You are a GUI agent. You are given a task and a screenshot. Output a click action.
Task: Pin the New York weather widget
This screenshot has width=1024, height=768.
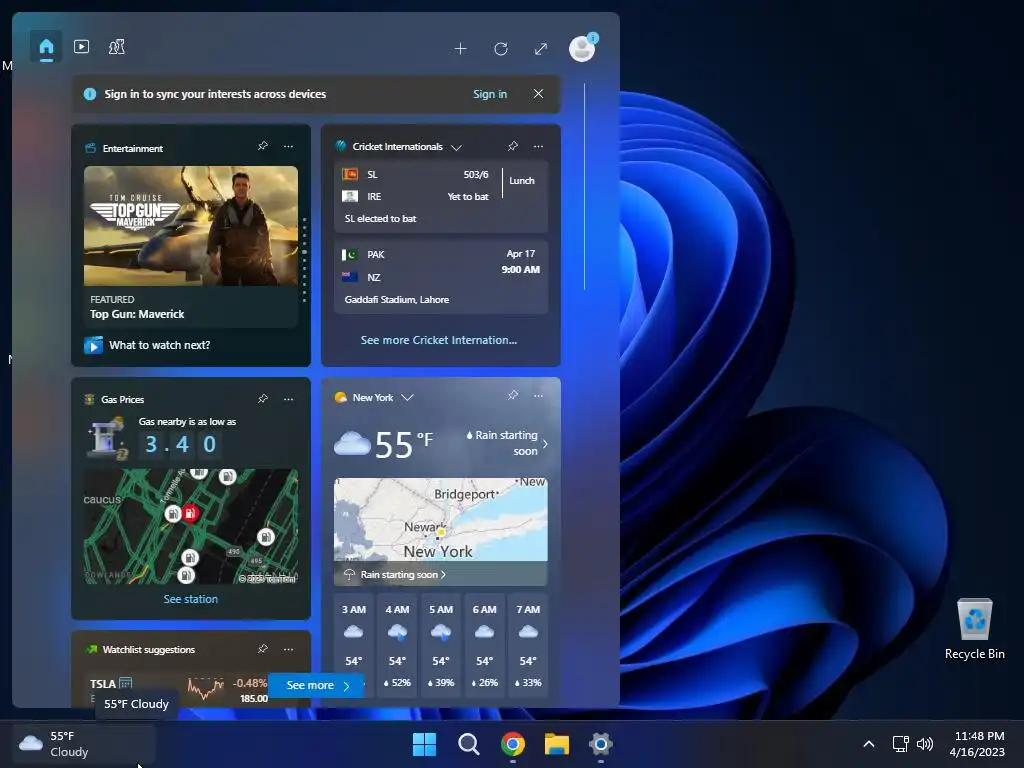coord(513,396)
